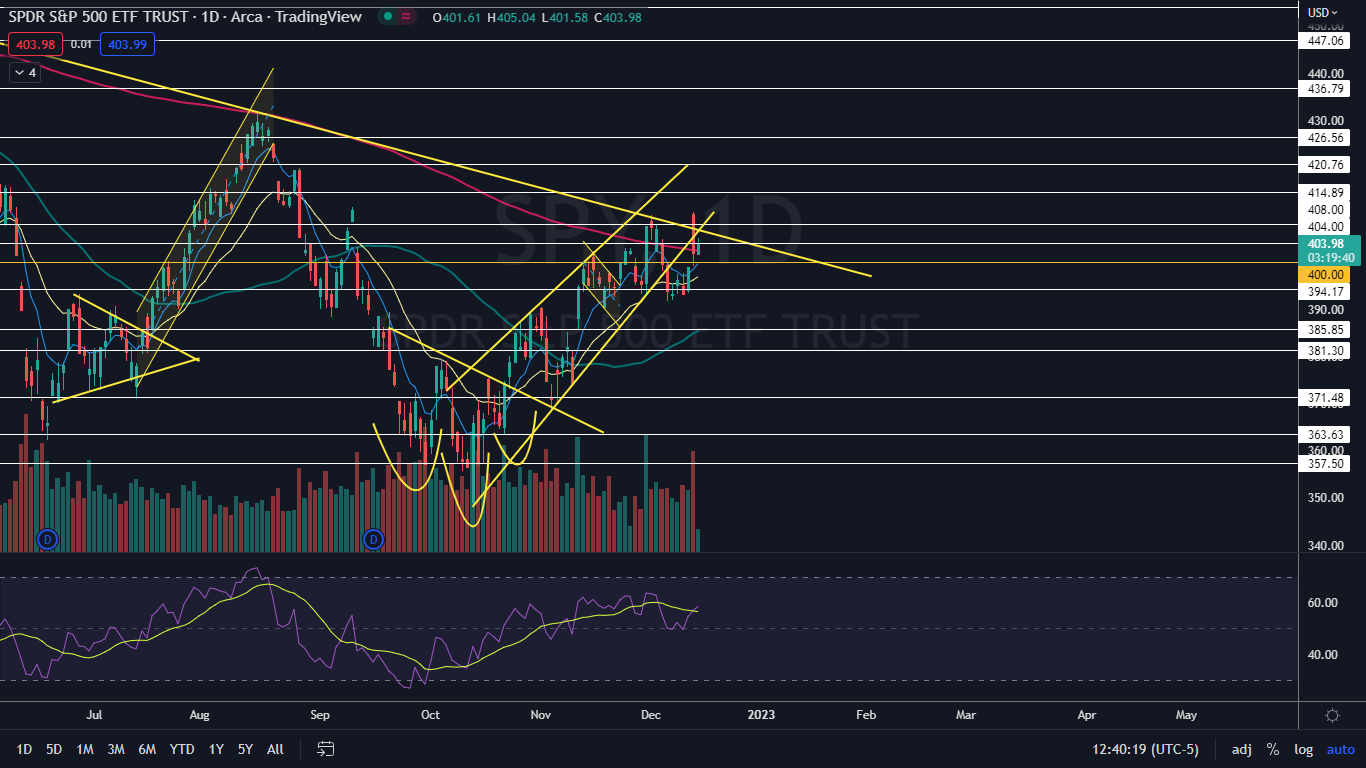Click the 447.06 price level label
The height and width of the screenshot is (768, 1366).
(1325, 41)
